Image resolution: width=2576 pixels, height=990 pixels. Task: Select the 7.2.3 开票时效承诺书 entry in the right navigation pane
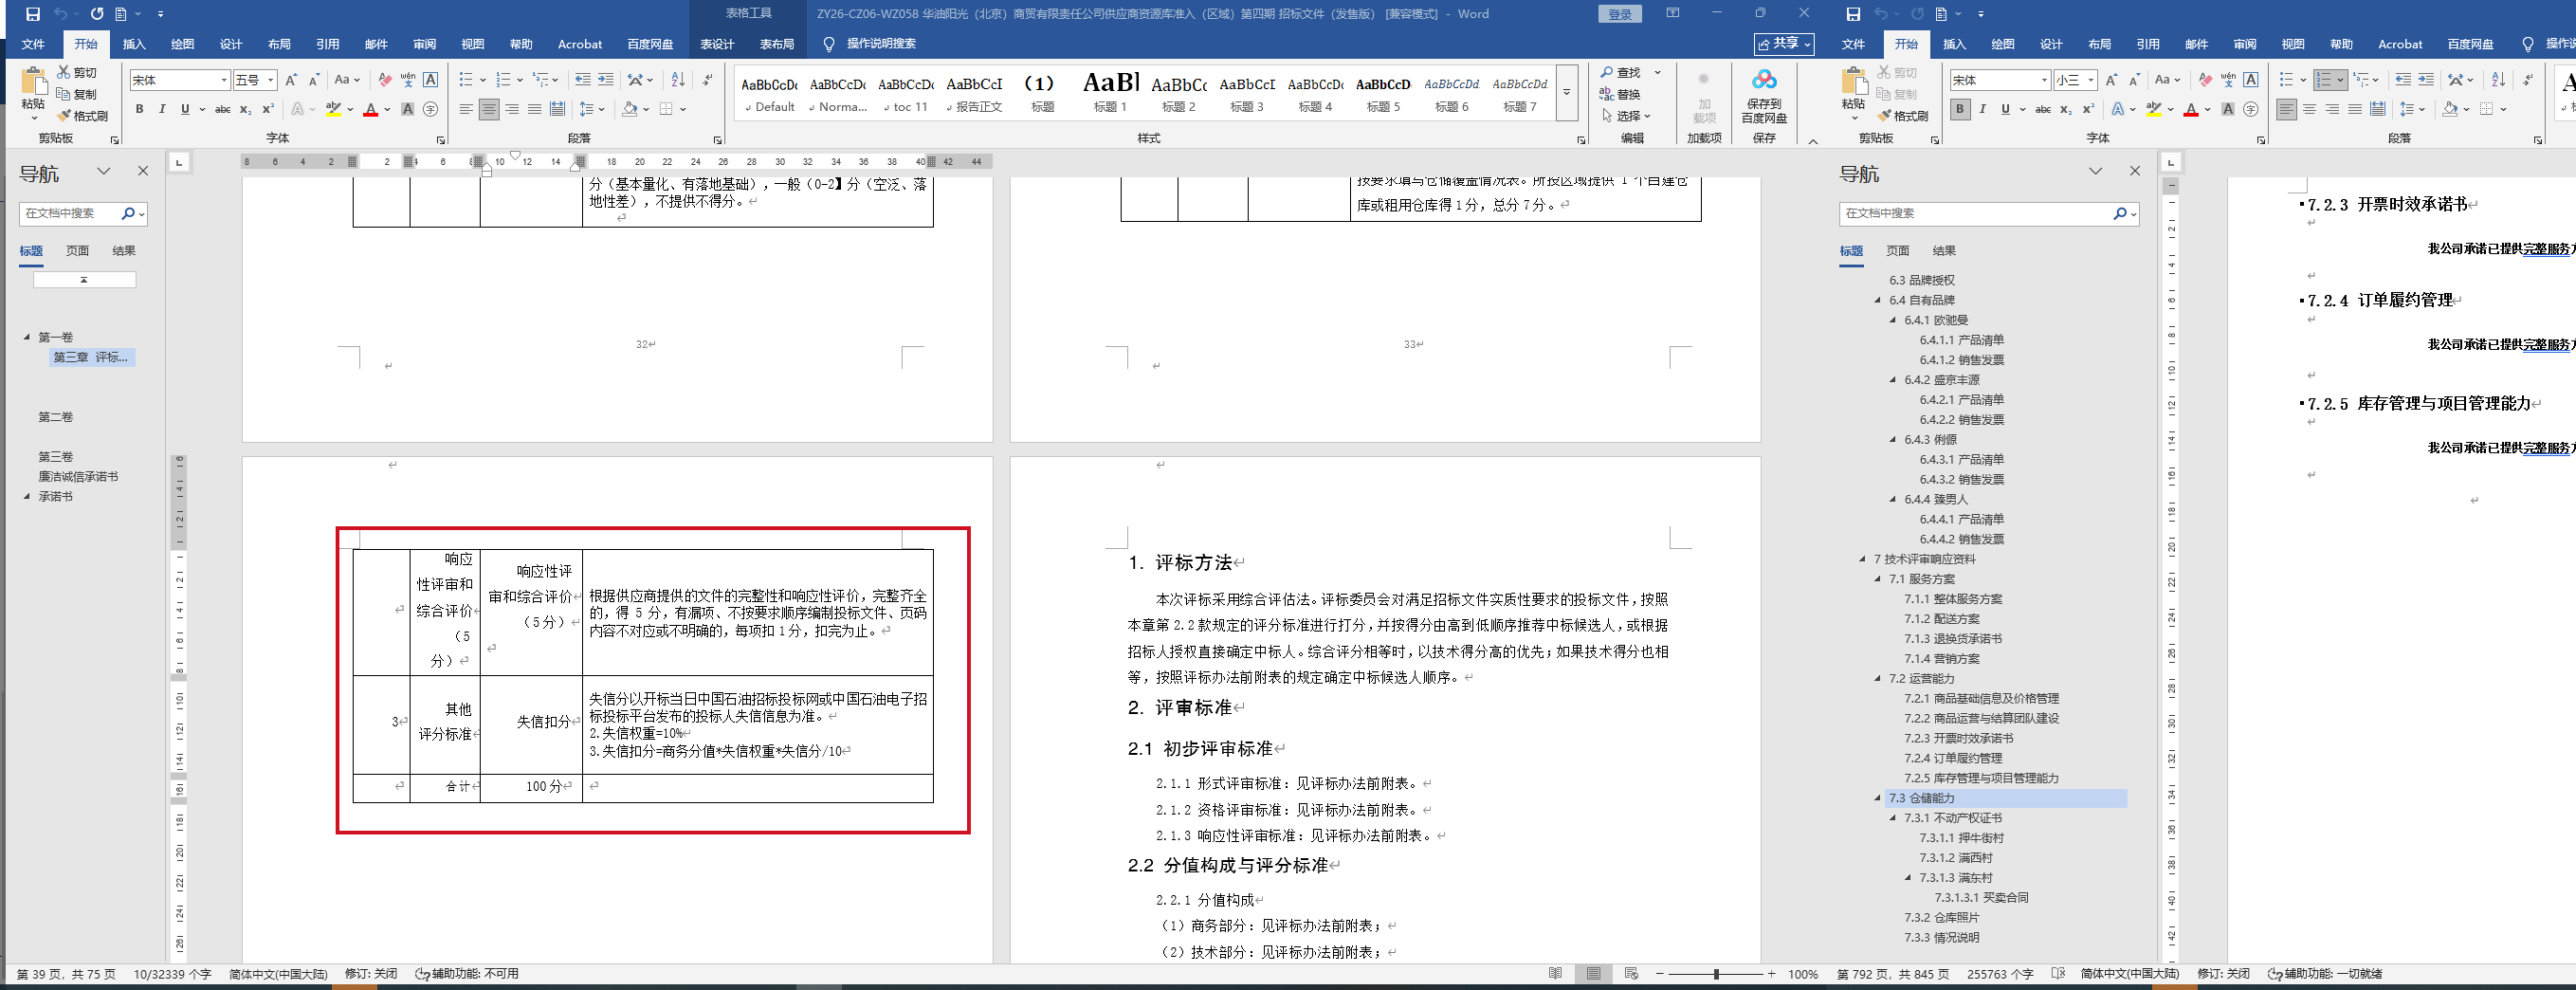(1958, 738)
